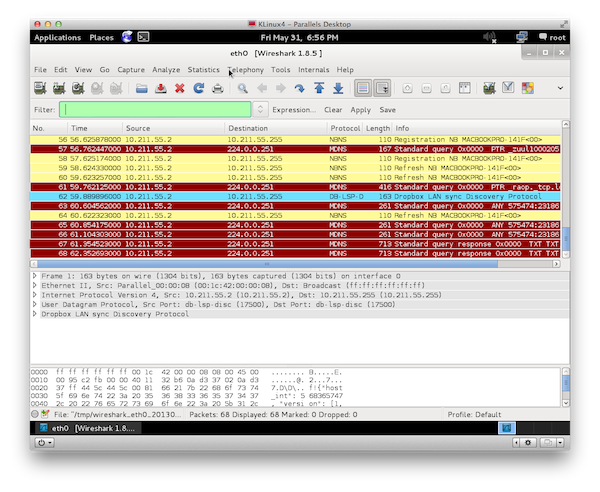Open capture file comment status icon
This screenshot has height=492, width=600.
tap(46, 414)
